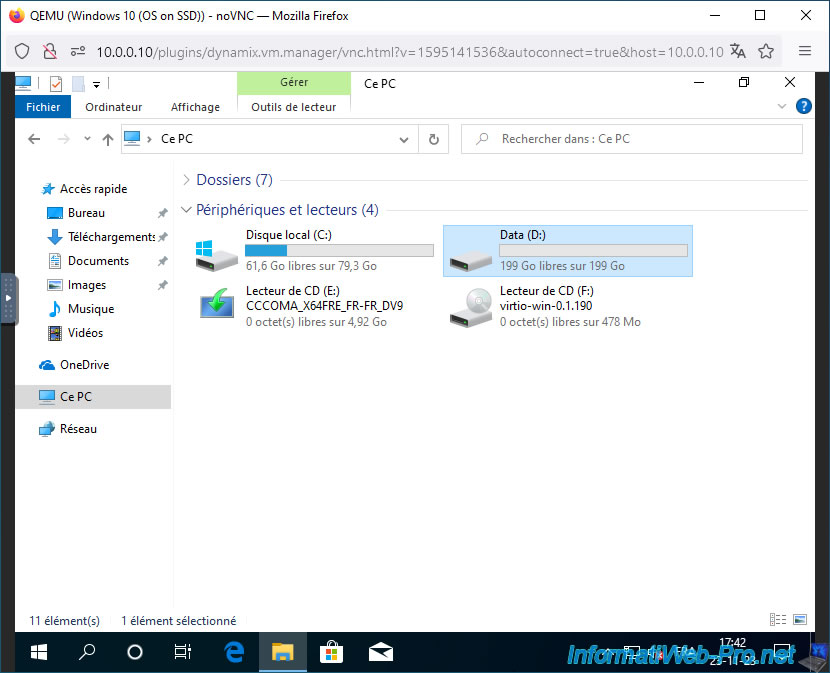Refresh the Ce PC view
Image resolution: width=830 pixels, height=673 pixels.
point(434,139)
